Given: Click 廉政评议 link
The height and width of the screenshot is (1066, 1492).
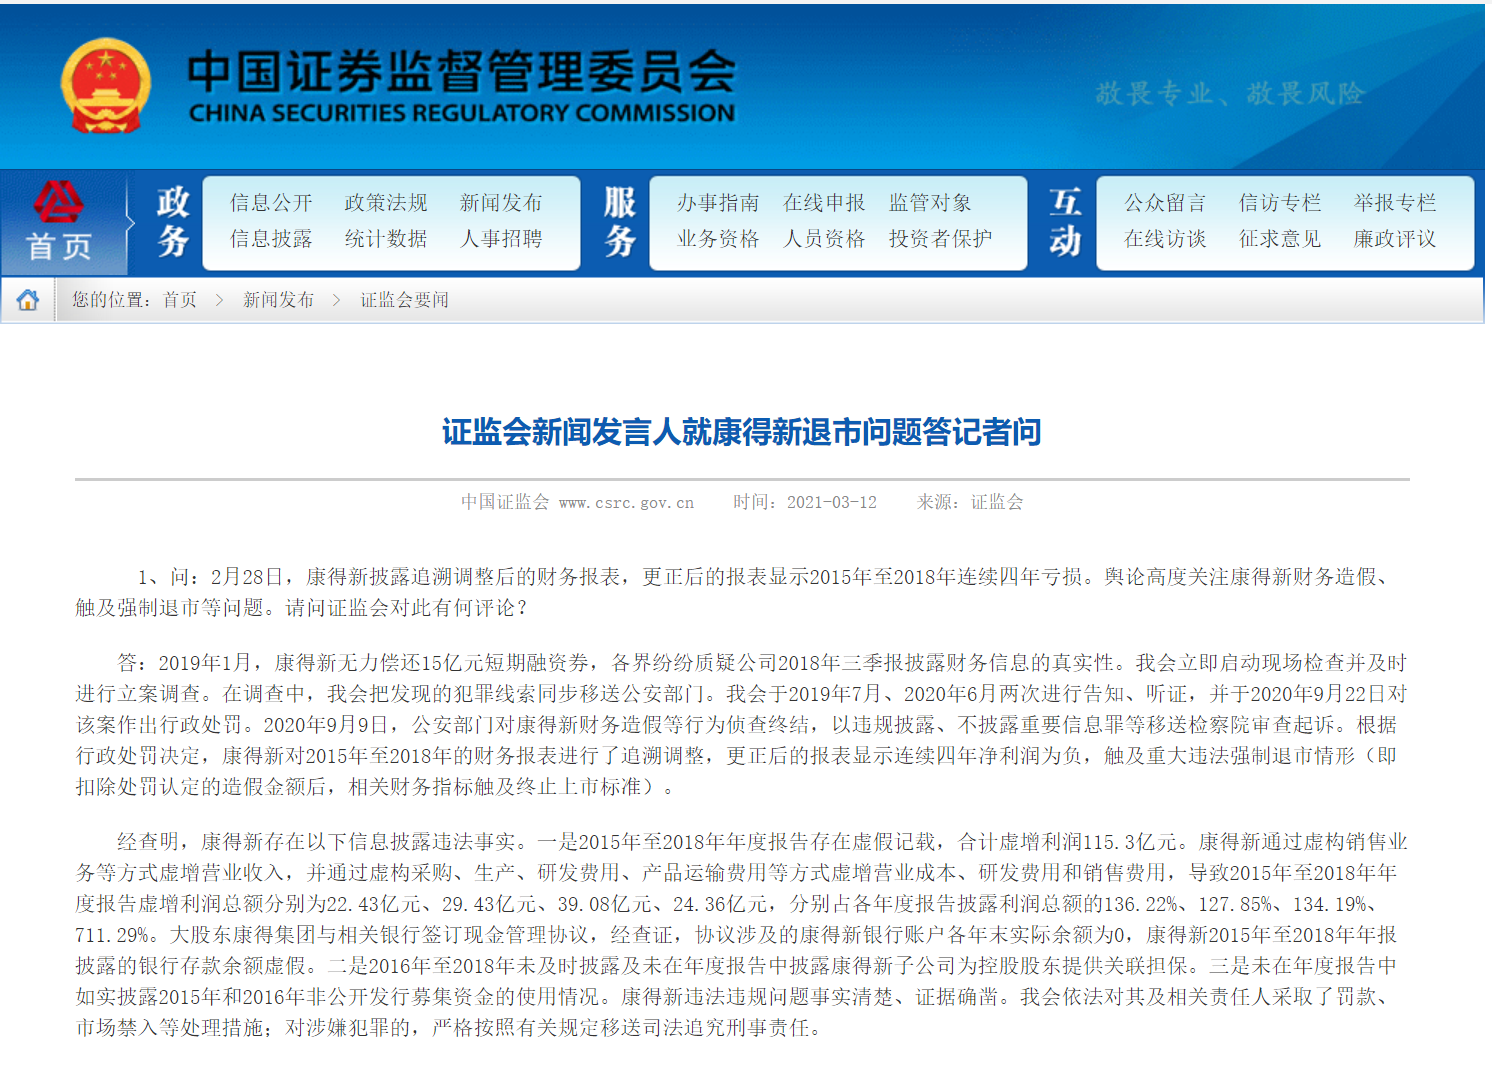Looking at the screenshot, I should click(1395, 239).
